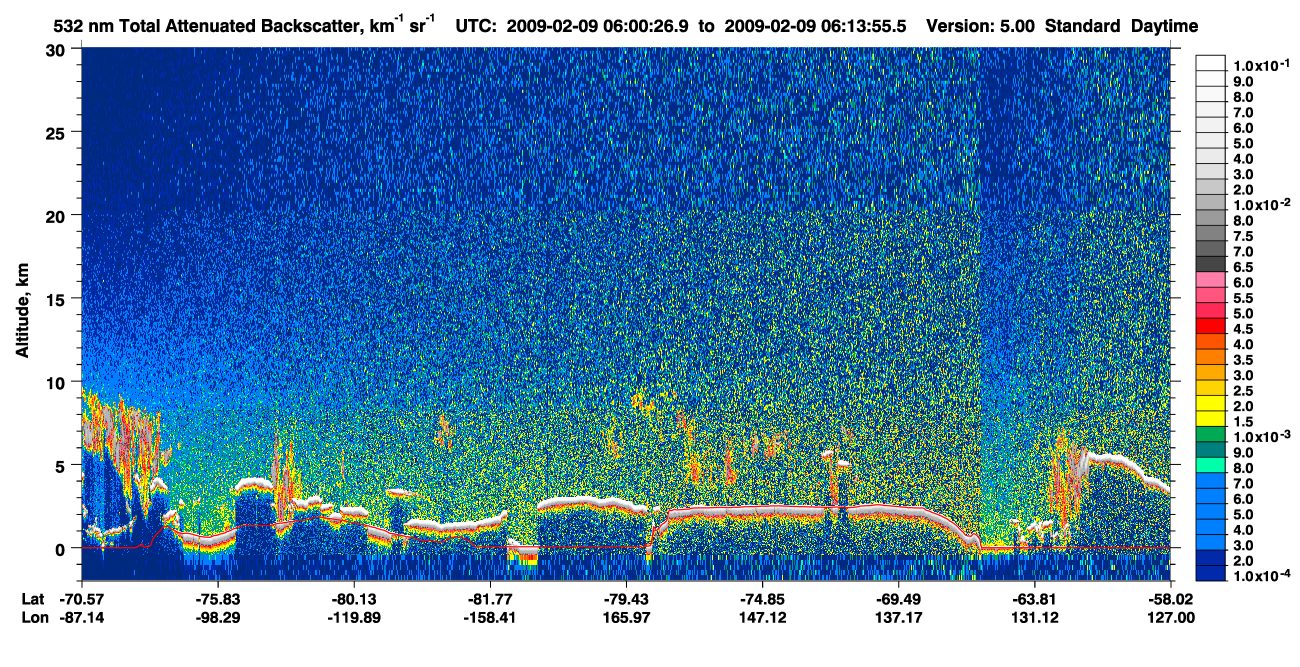
Task: Click longitude value '165.97'
Action: [x=626, y=617]
